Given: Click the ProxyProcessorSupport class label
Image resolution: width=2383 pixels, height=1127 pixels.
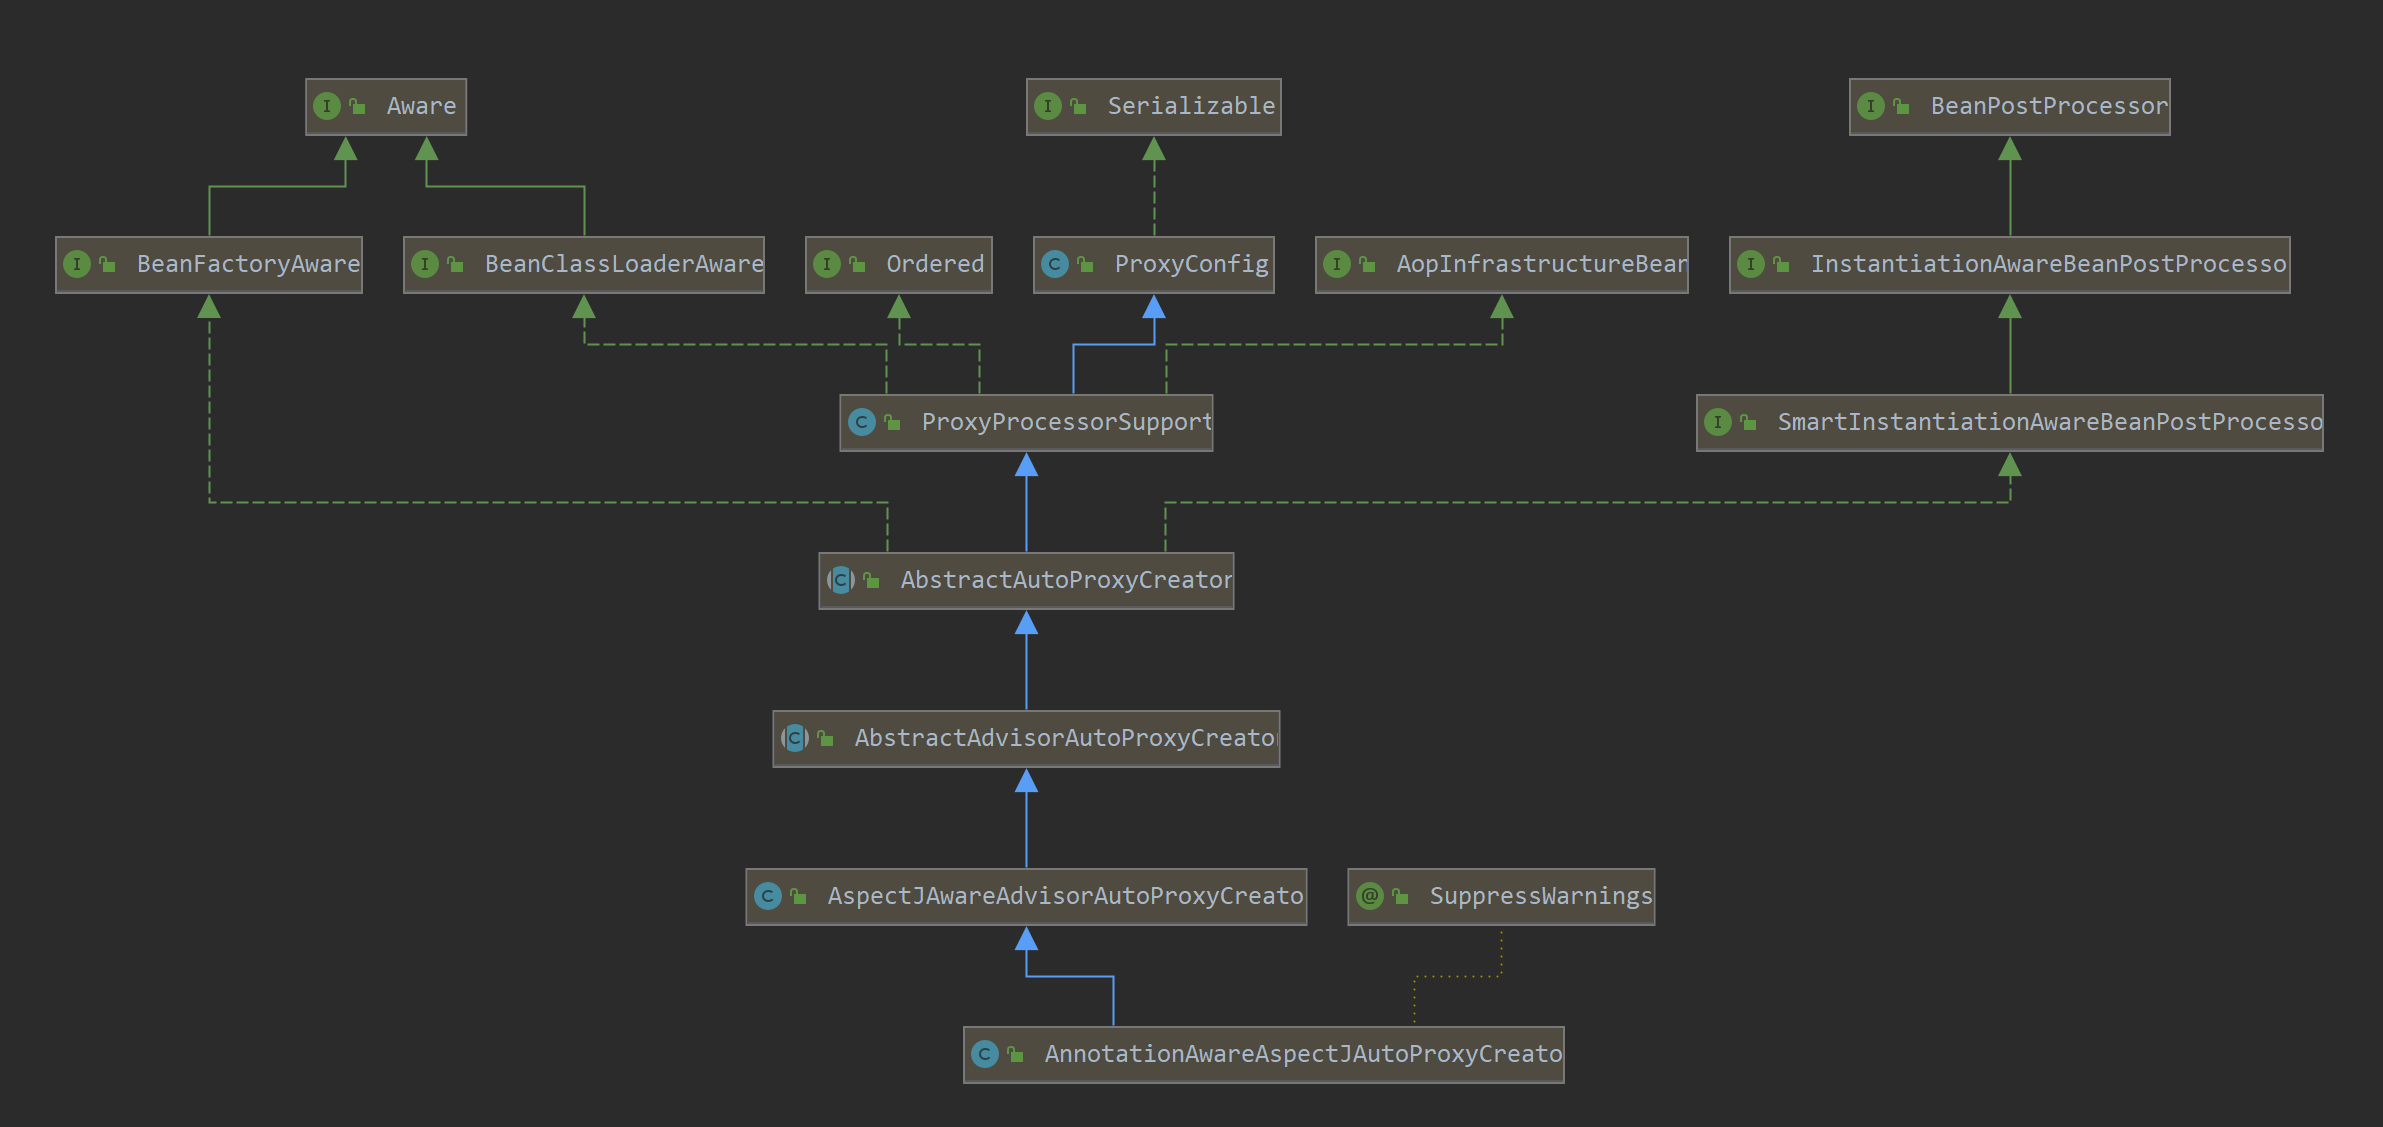Looking at the screenshot, I should click(x=1066, y=422).
